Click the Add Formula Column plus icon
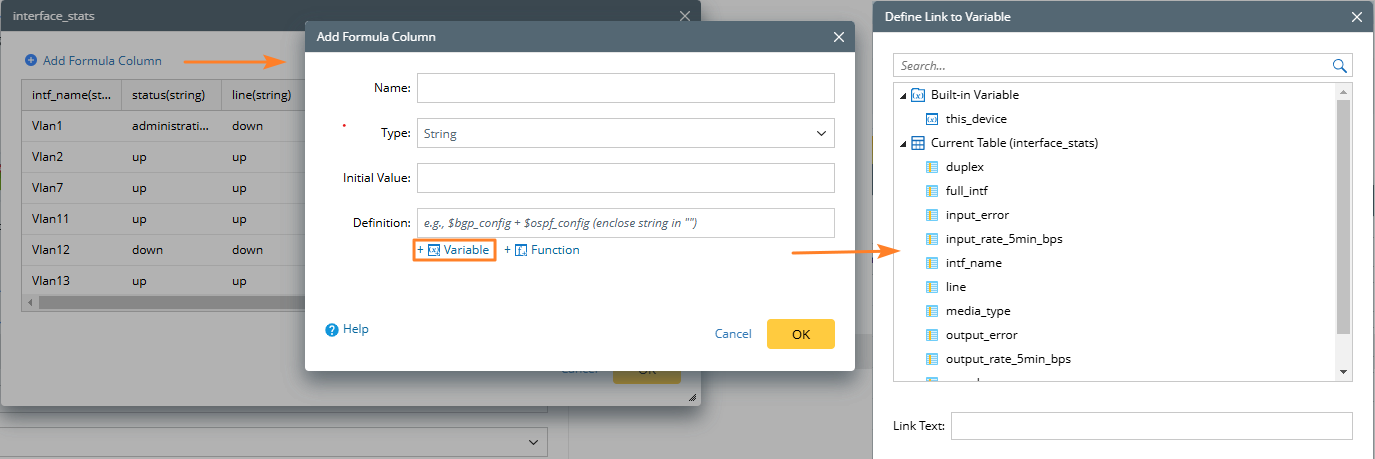Screen dimensions: 1375x459 (31, 61)
